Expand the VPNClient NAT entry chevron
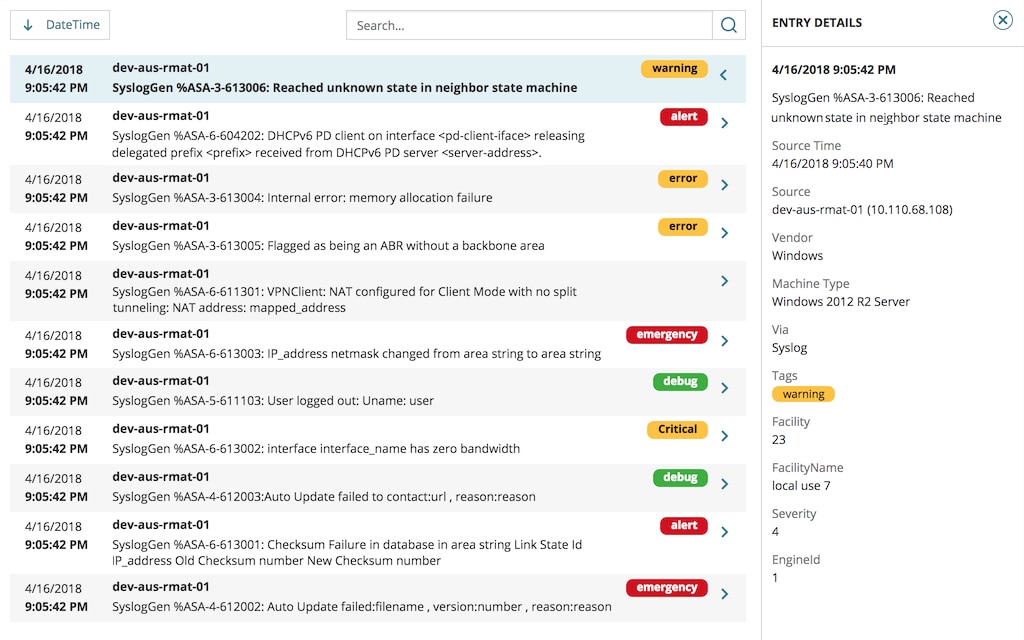 pyautogui.click(x=727, y=282)
